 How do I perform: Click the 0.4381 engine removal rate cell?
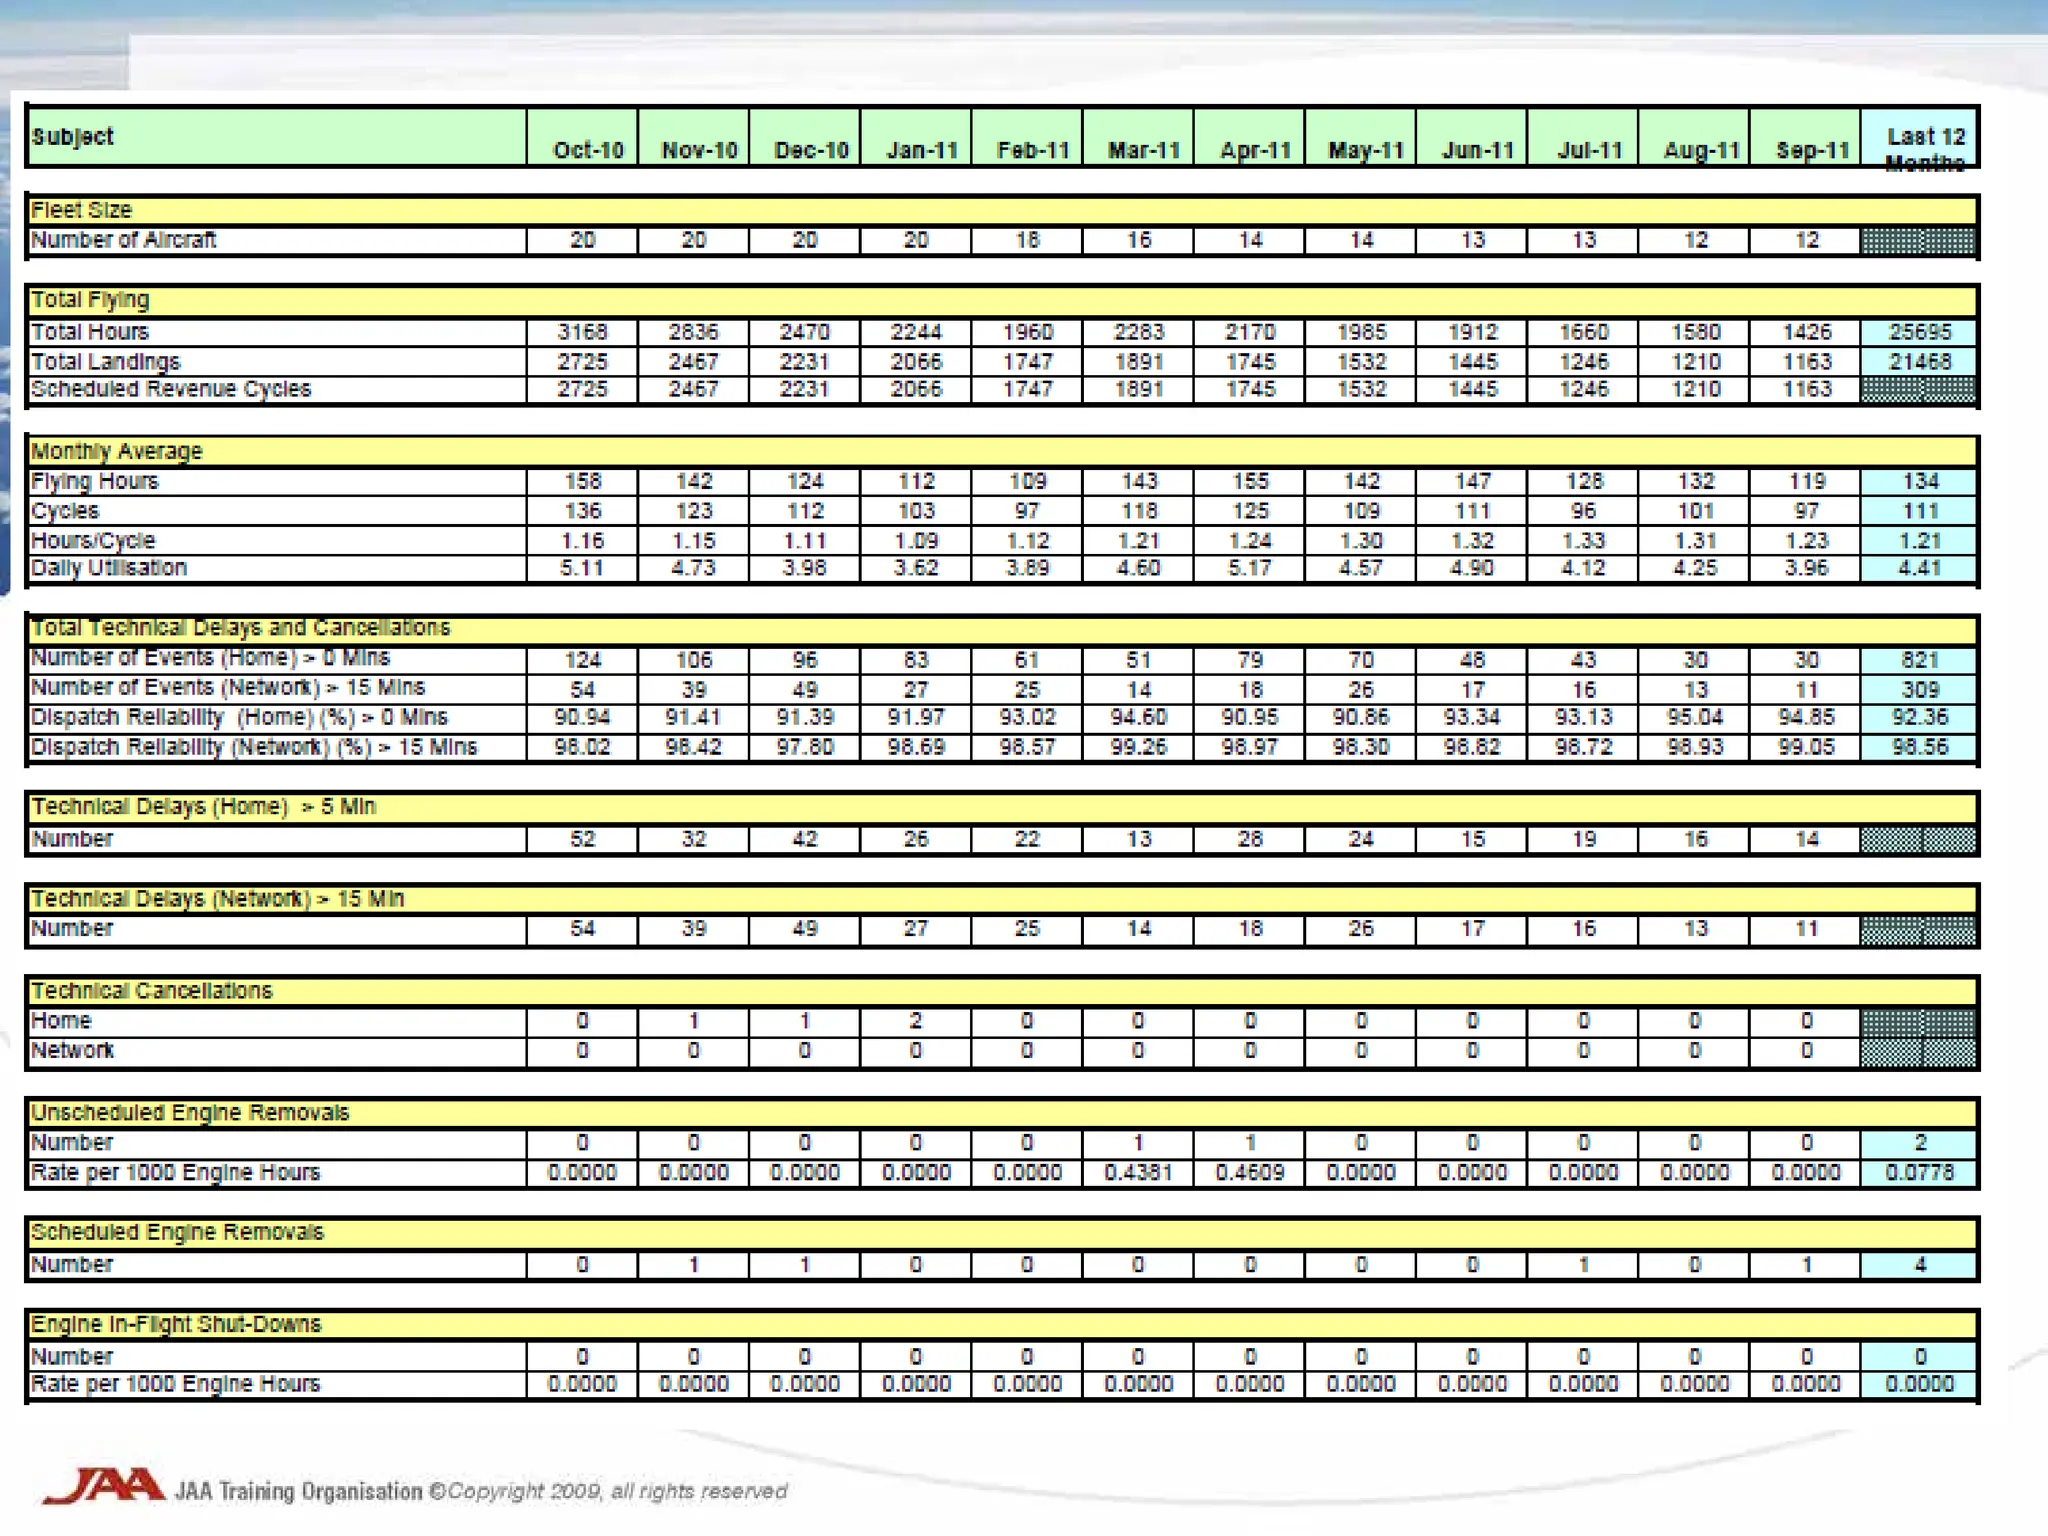tap(1138, 1172)
